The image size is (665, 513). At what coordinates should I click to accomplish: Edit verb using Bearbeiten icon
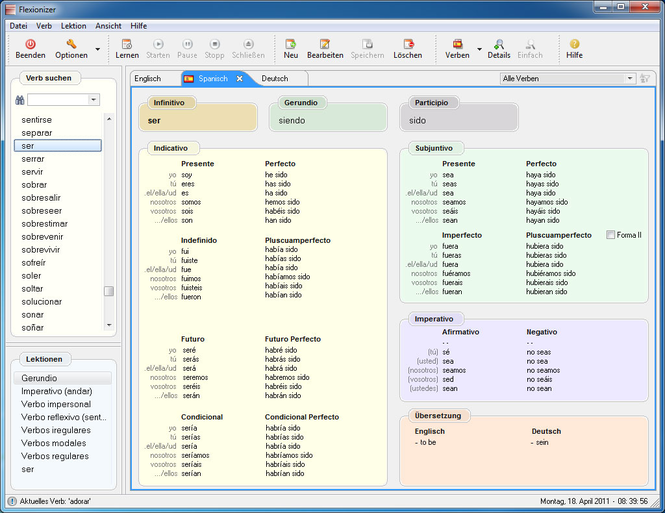pyautogui.click(x=325, y=44)
